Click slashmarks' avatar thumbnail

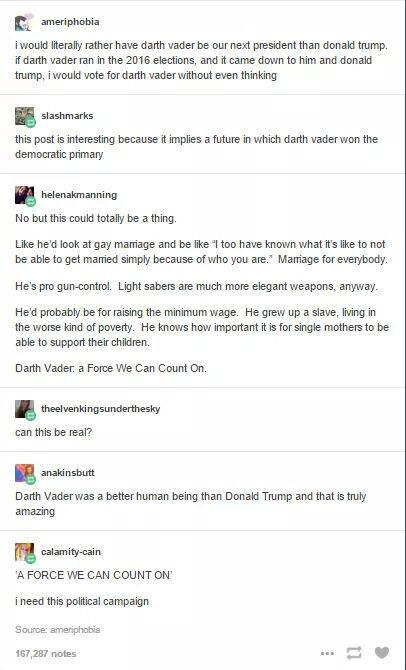click(x=24, y=116)
